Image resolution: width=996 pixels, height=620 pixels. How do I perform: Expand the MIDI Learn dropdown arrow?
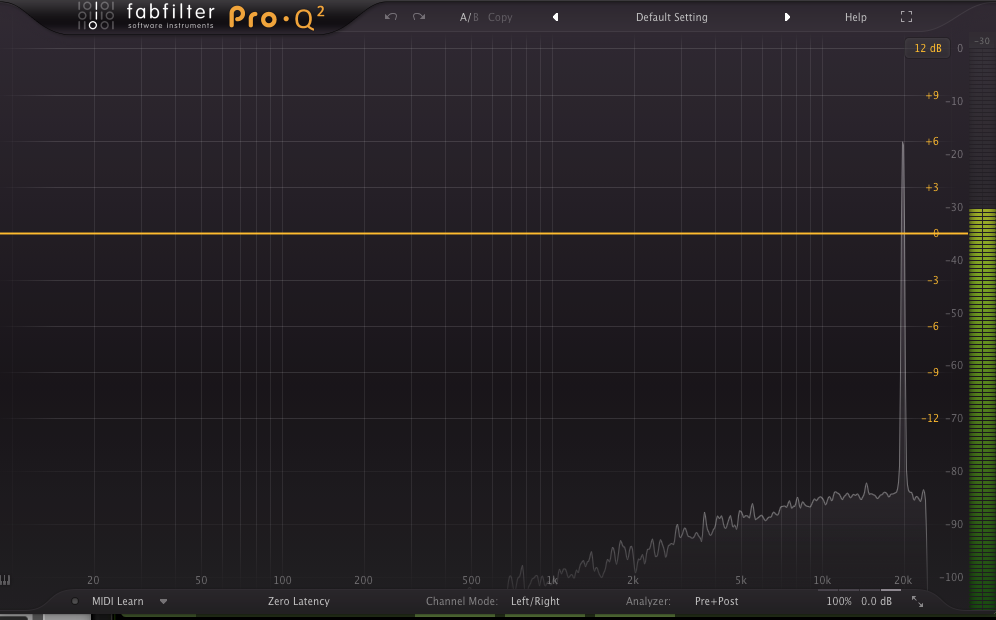pos(163,602)
